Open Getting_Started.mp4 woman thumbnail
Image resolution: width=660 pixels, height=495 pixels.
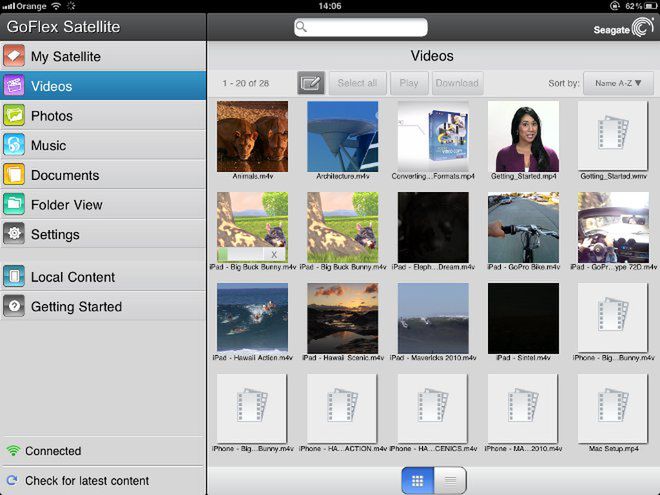pos(523,136)
